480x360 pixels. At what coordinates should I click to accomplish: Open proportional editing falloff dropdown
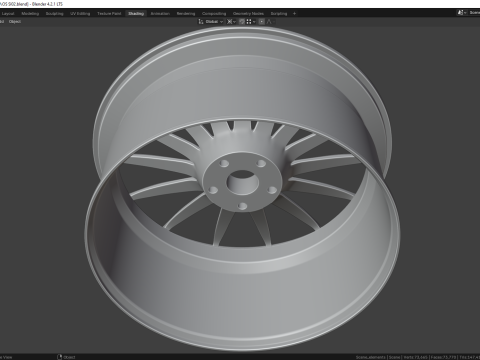coord(271,22)
